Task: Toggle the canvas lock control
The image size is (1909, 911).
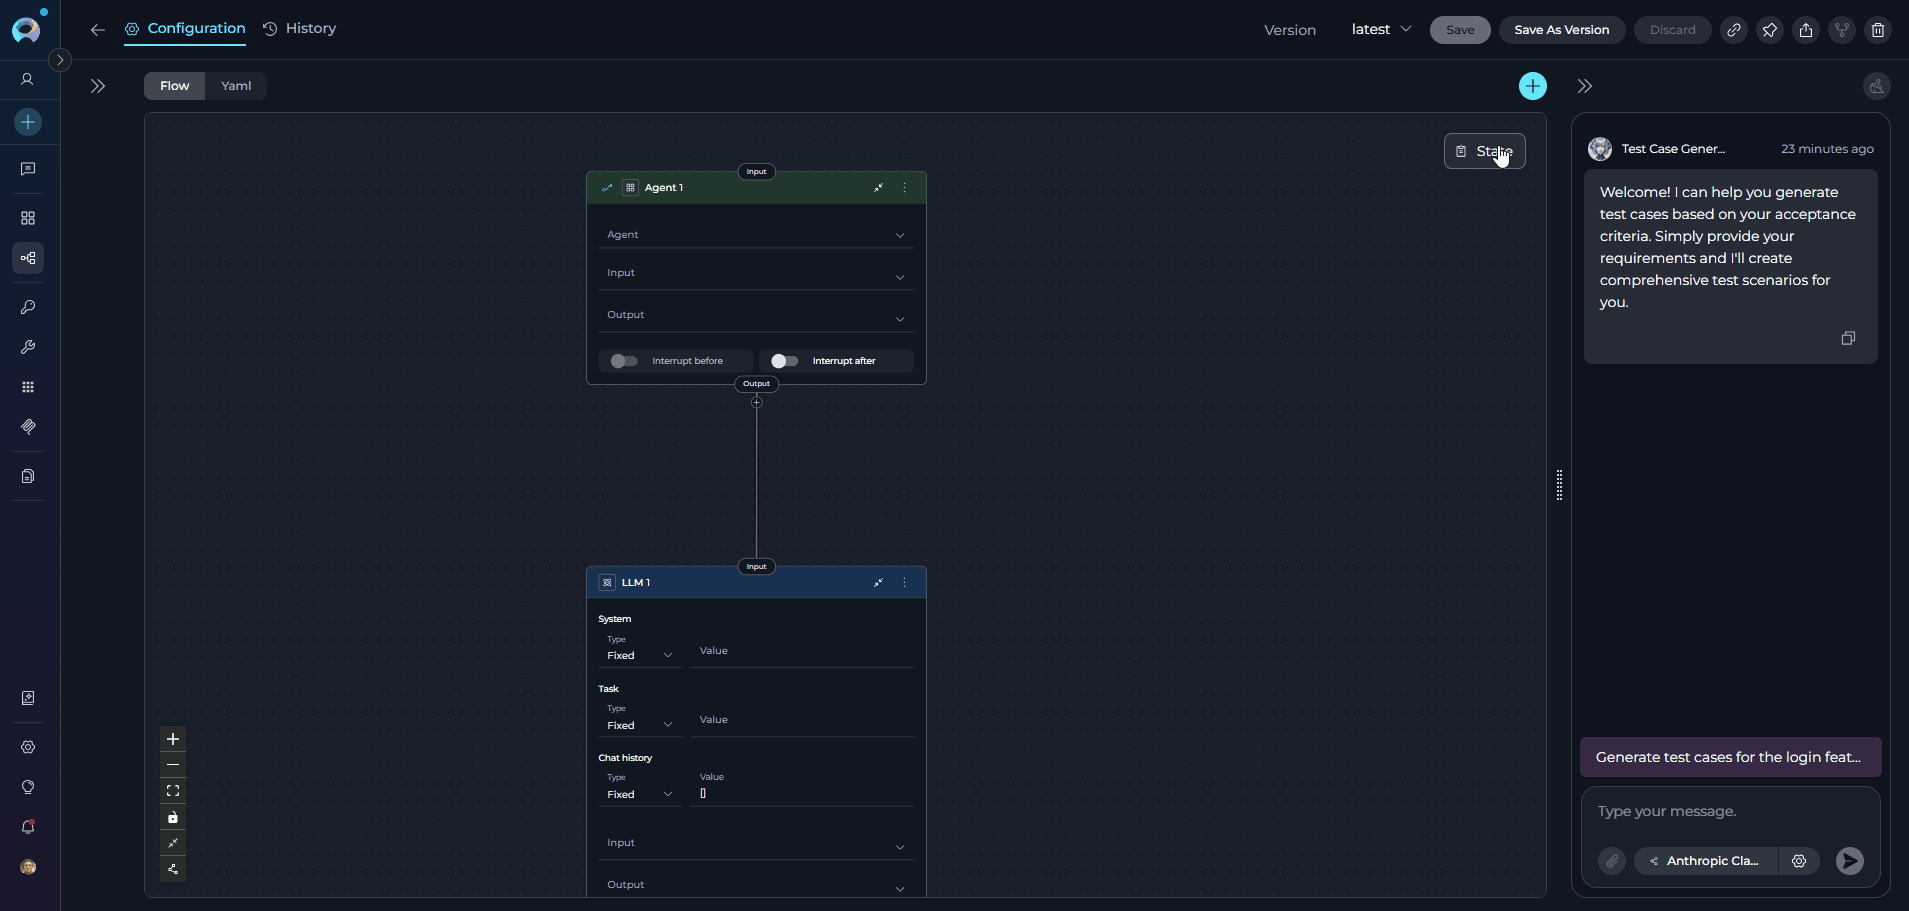Action: [173, 817]
